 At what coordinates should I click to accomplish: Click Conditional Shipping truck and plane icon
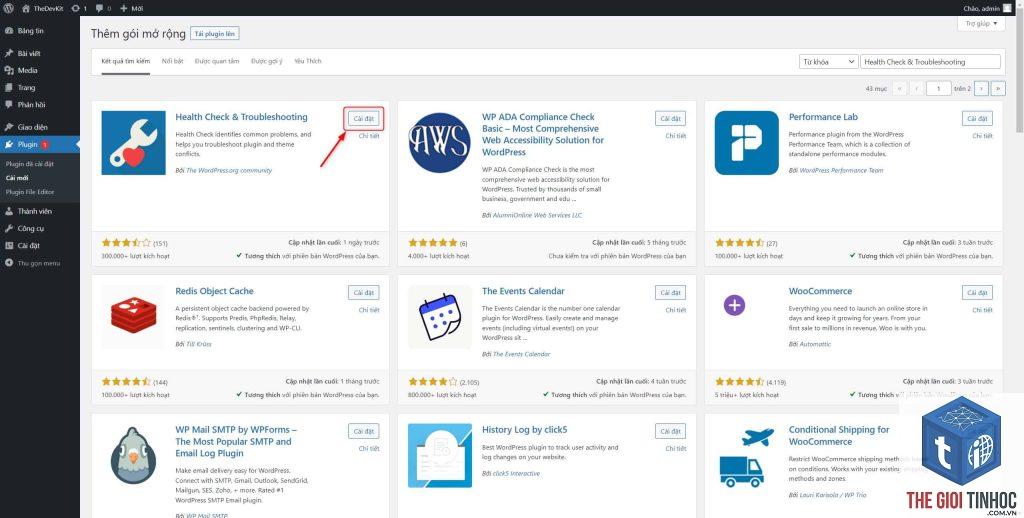click(746, 455)
